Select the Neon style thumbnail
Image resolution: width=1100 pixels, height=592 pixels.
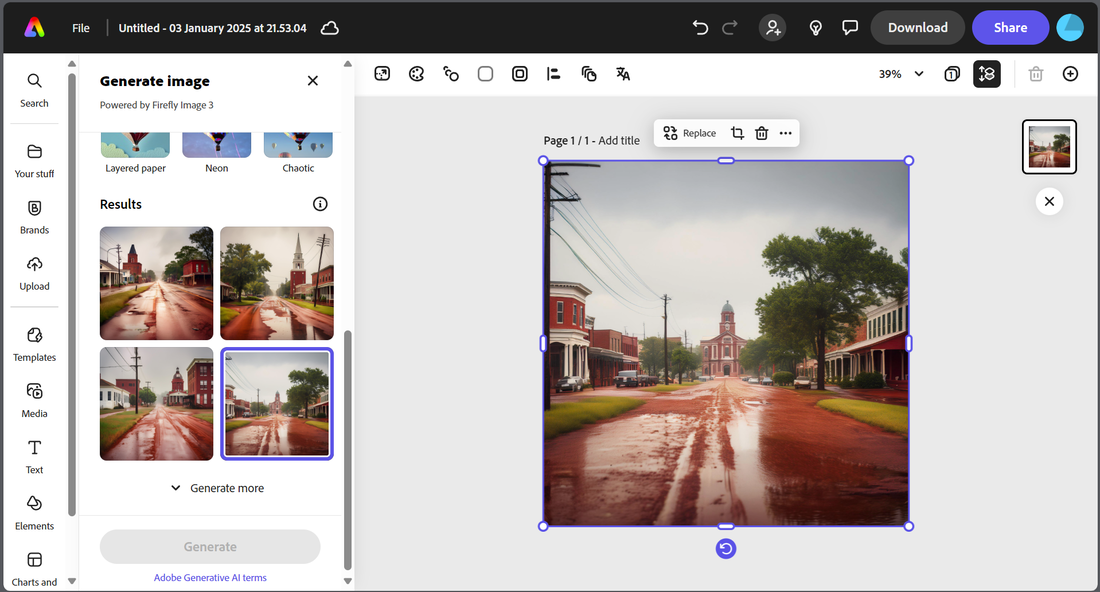click(x=217, y=146)
